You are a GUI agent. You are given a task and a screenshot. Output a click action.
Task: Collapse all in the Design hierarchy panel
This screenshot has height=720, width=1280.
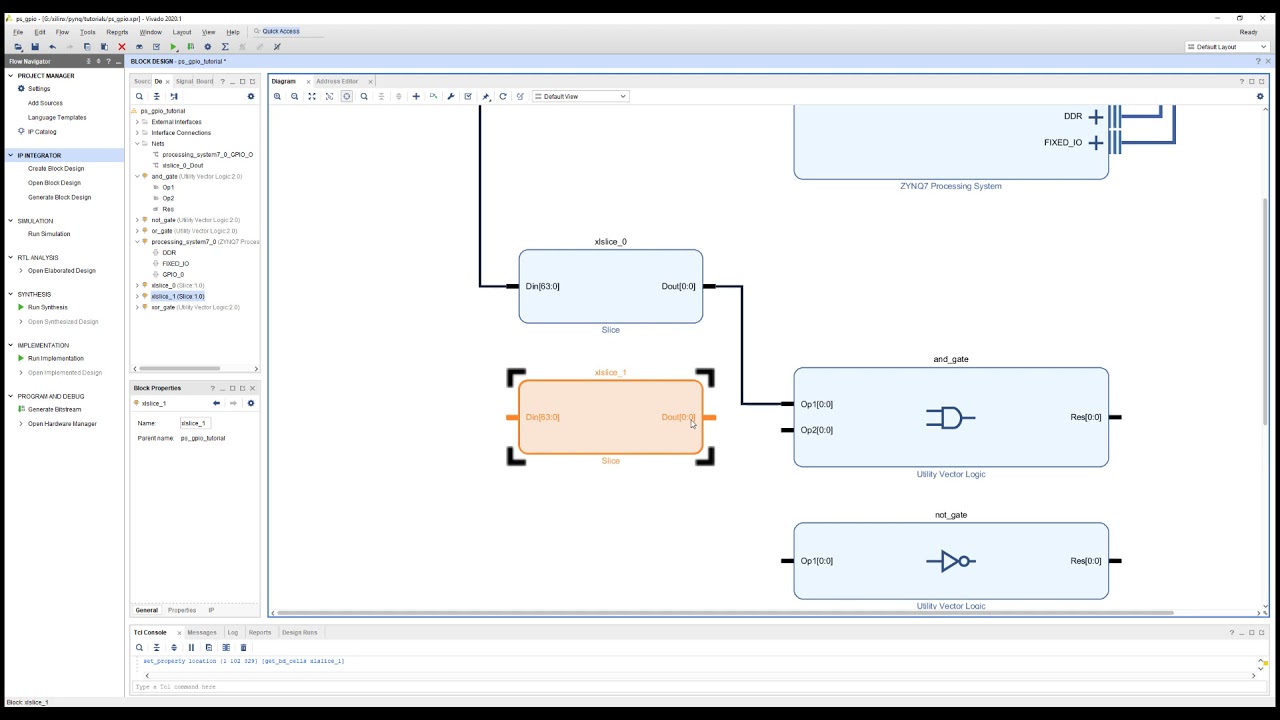pyautogui.click(x=156, y=97)
